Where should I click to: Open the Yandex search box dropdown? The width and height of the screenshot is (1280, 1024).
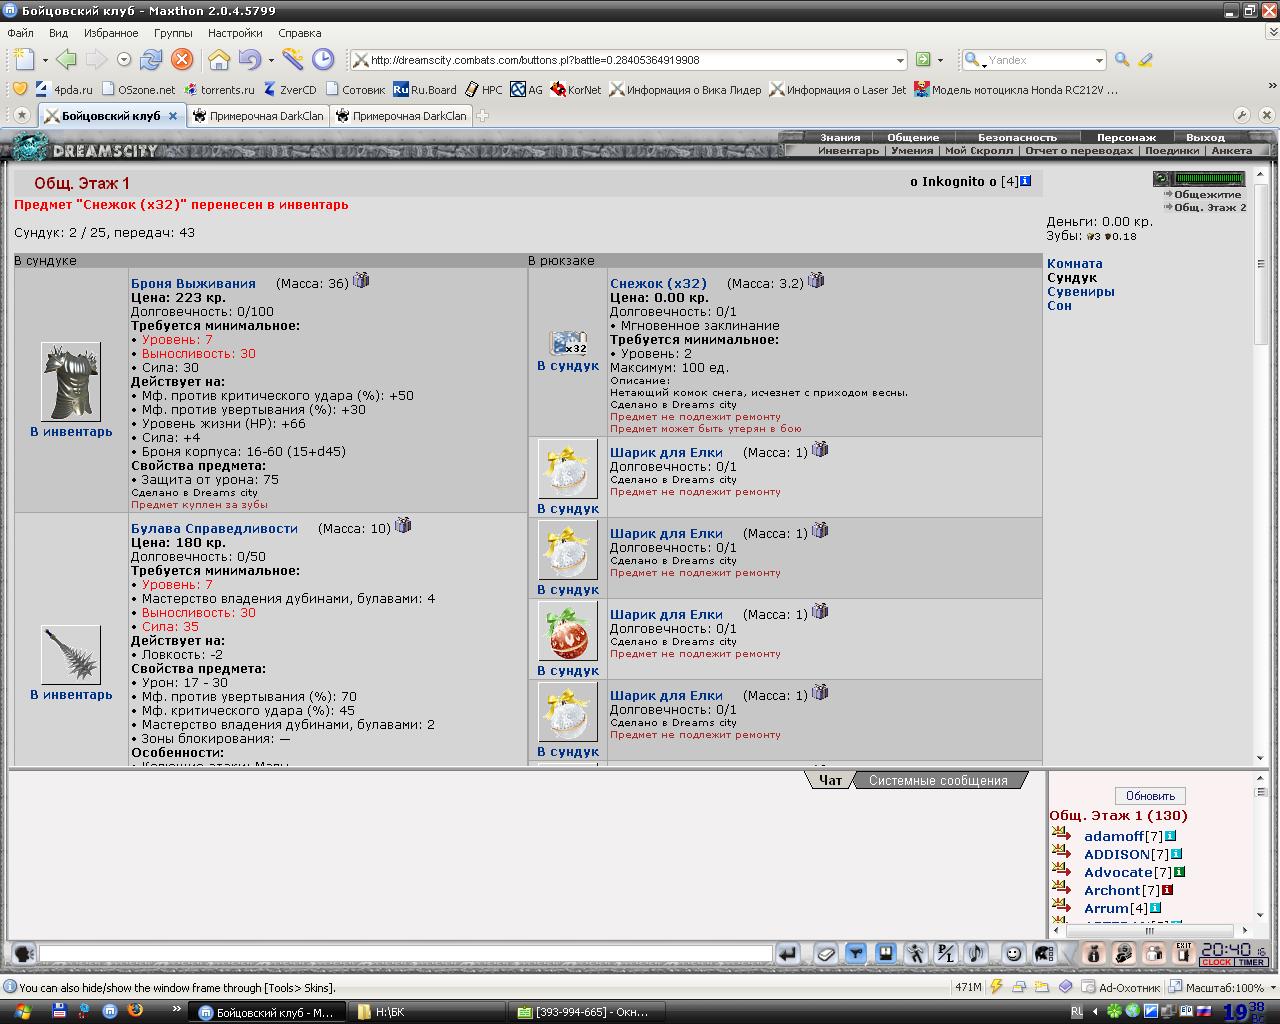coord(1099,60)
